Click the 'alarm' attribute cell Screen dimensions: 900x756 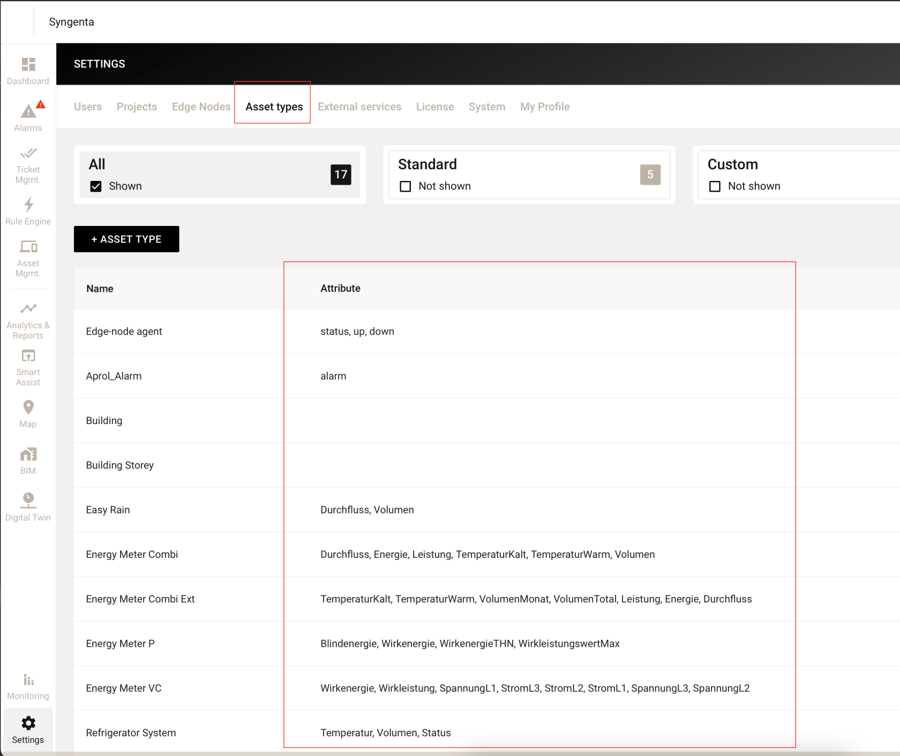click(x=333, y=376)
